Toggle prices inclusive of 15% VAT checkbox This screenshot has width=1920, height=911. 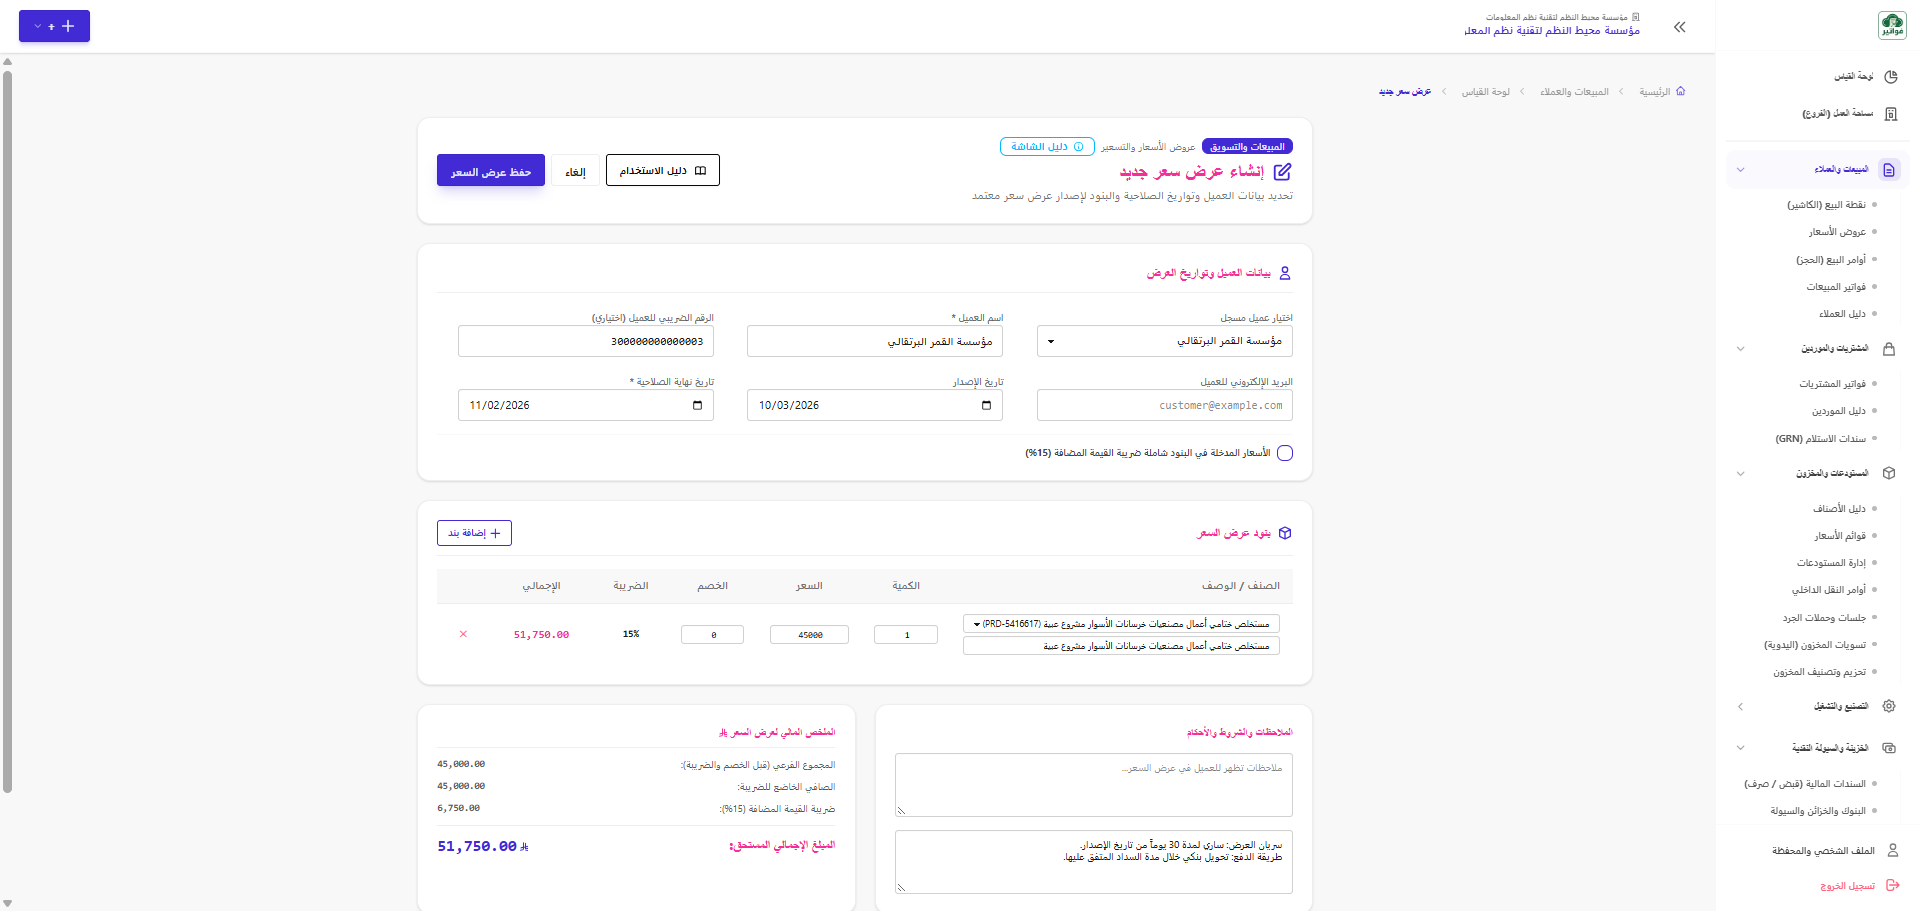1285,453
